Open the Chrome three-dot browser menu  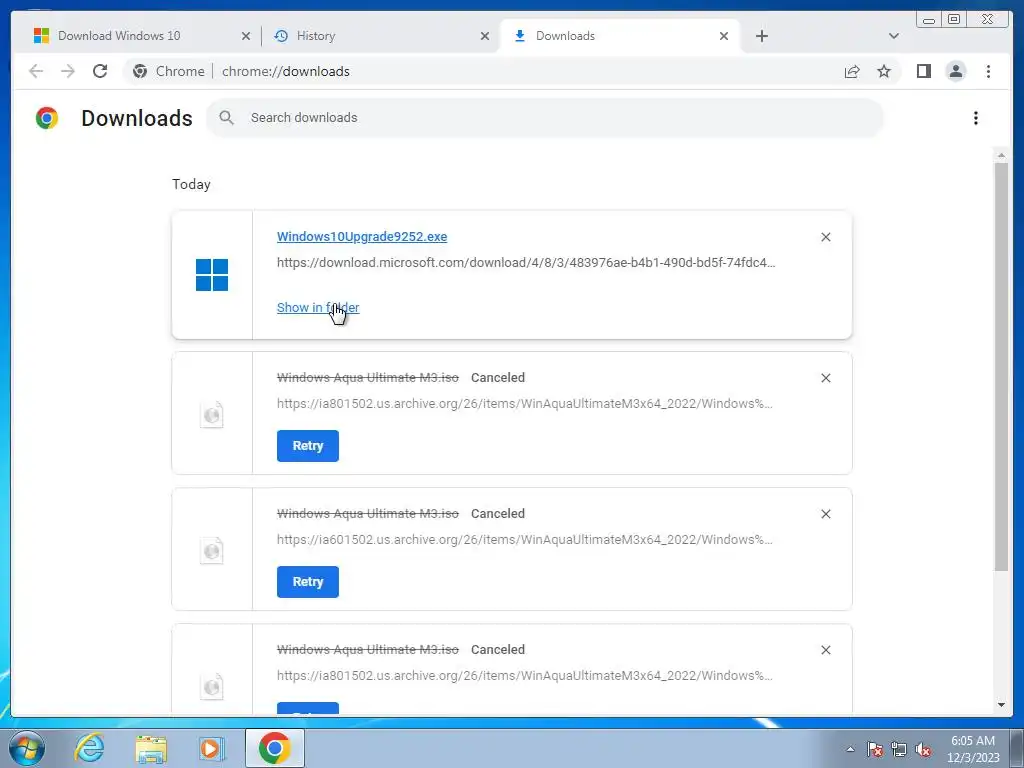pos(988,71)
